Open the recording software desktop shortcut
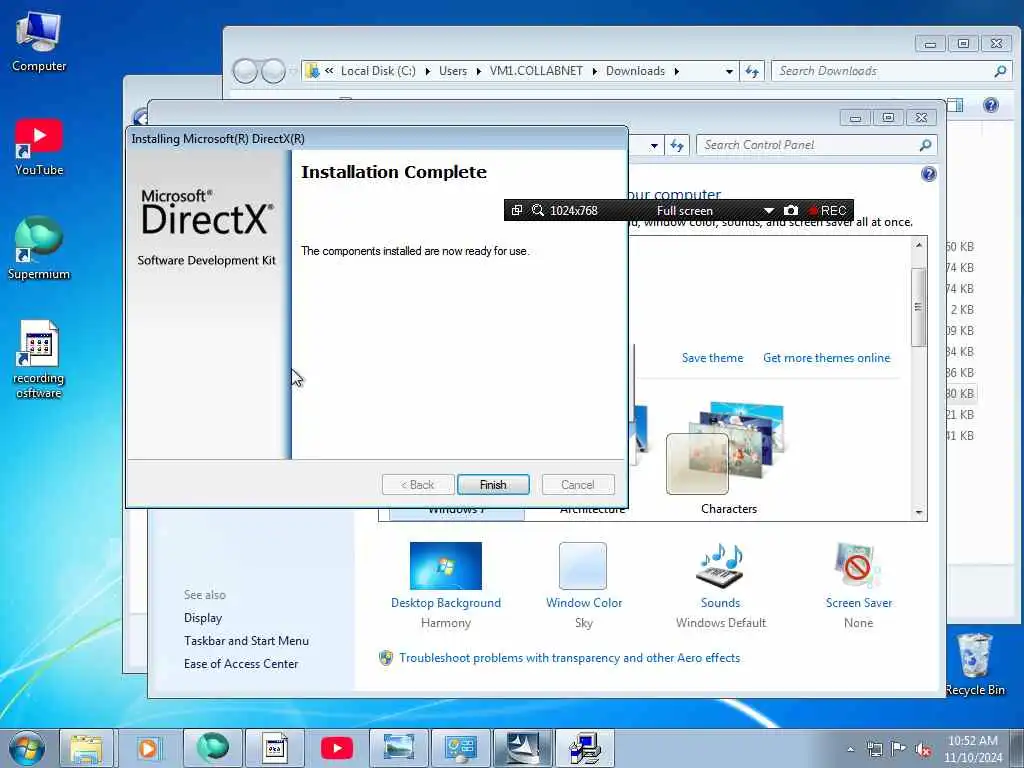Viewport: 1024px width, 768px height. click(39, 359)
